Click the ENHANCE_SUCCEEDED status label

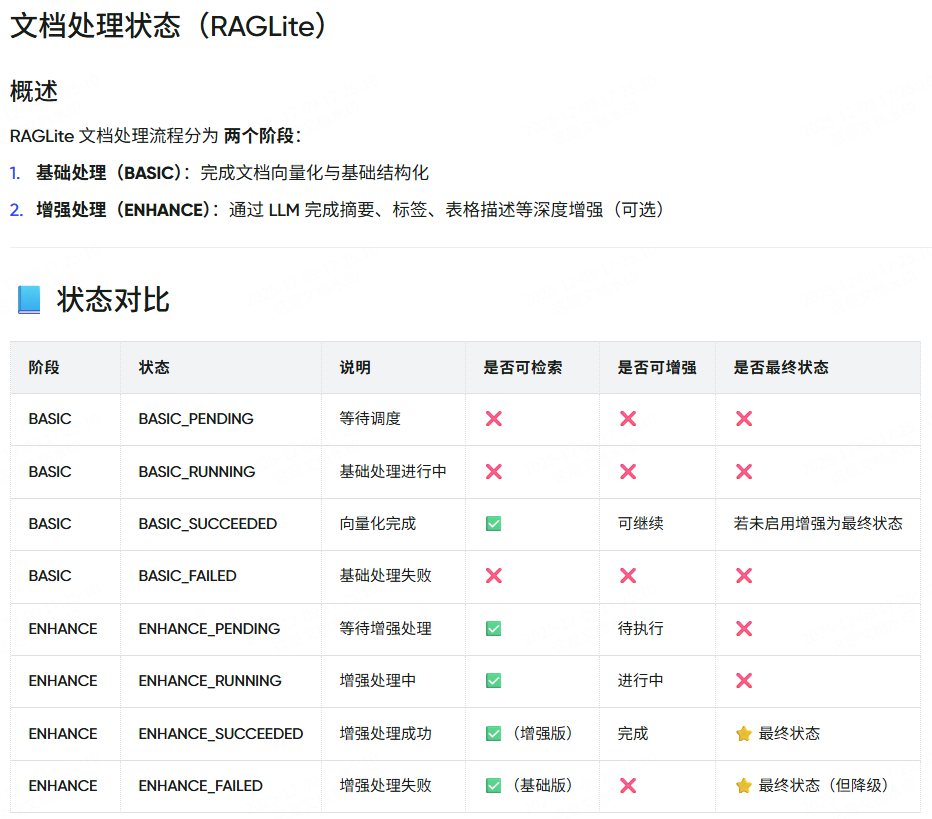[x=220, y=733]
